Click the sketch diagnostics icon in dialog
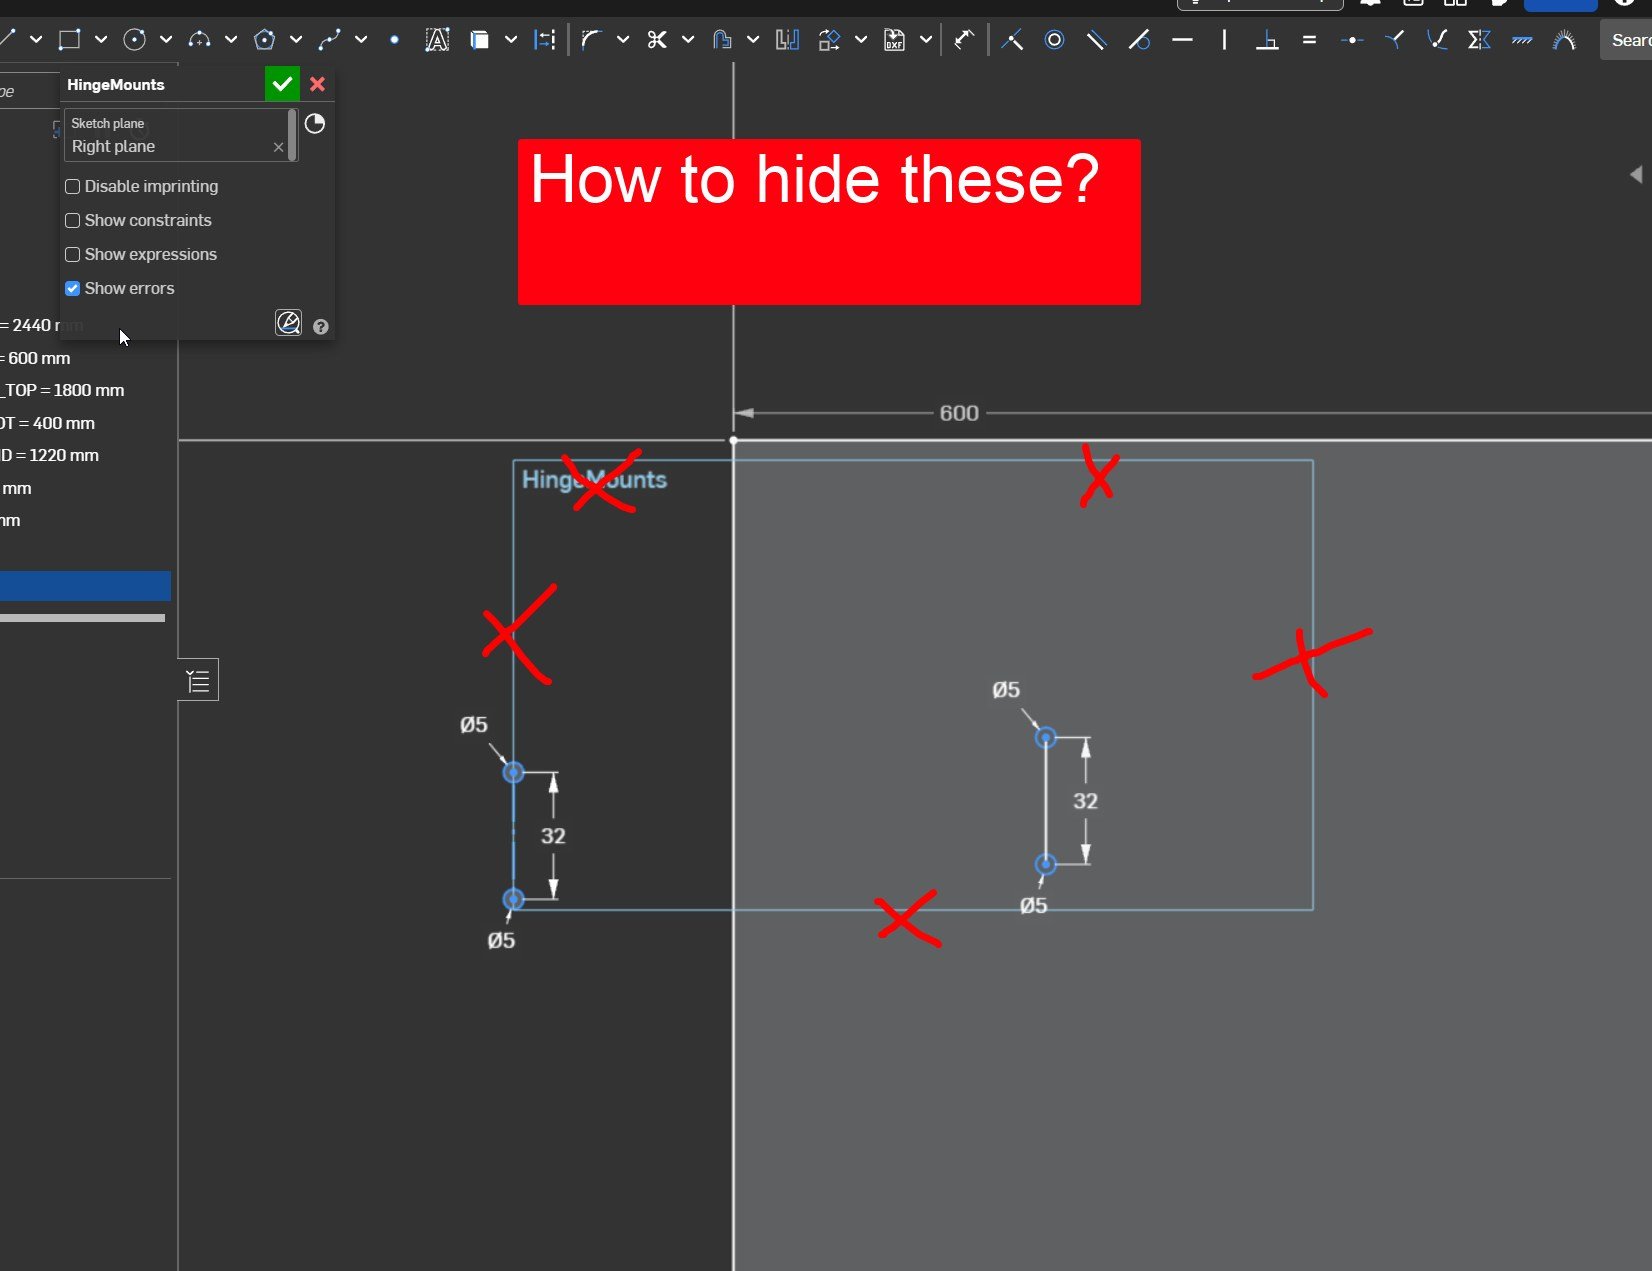Screen dimensions: 1652x1271 [x=288, y=322]
